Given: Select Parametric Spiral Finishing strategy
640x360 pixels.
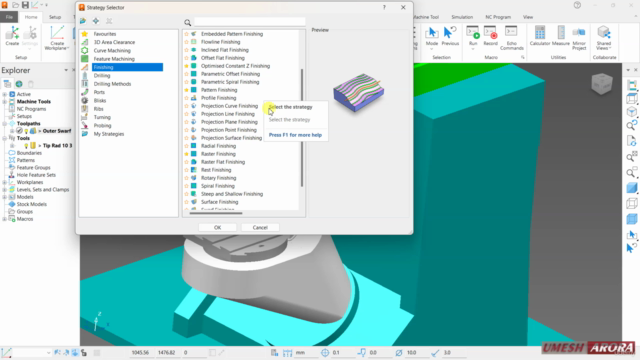Looking at the screenshot, I should pos(230,82).
